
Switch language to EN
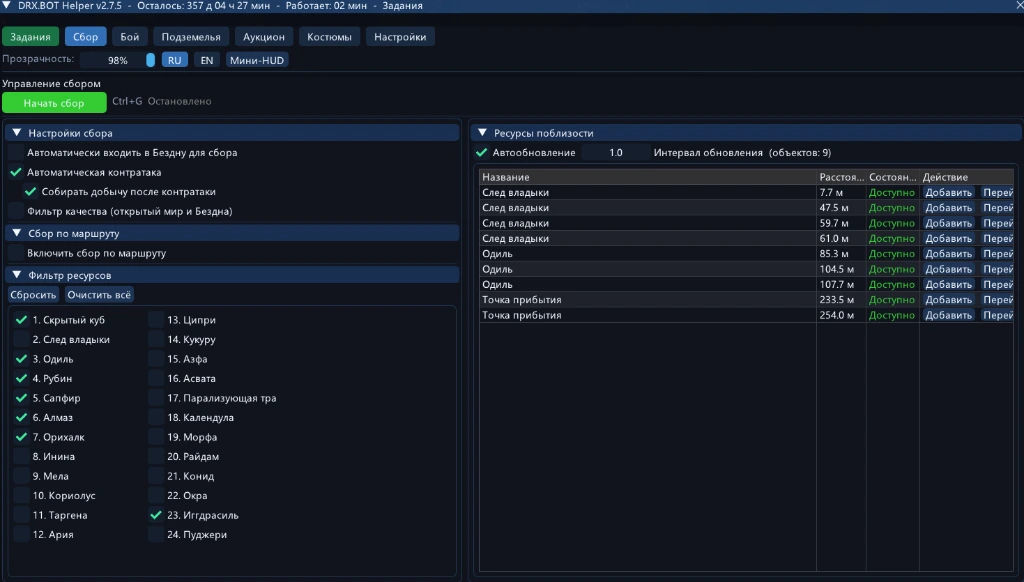click(x=206, y=60)
